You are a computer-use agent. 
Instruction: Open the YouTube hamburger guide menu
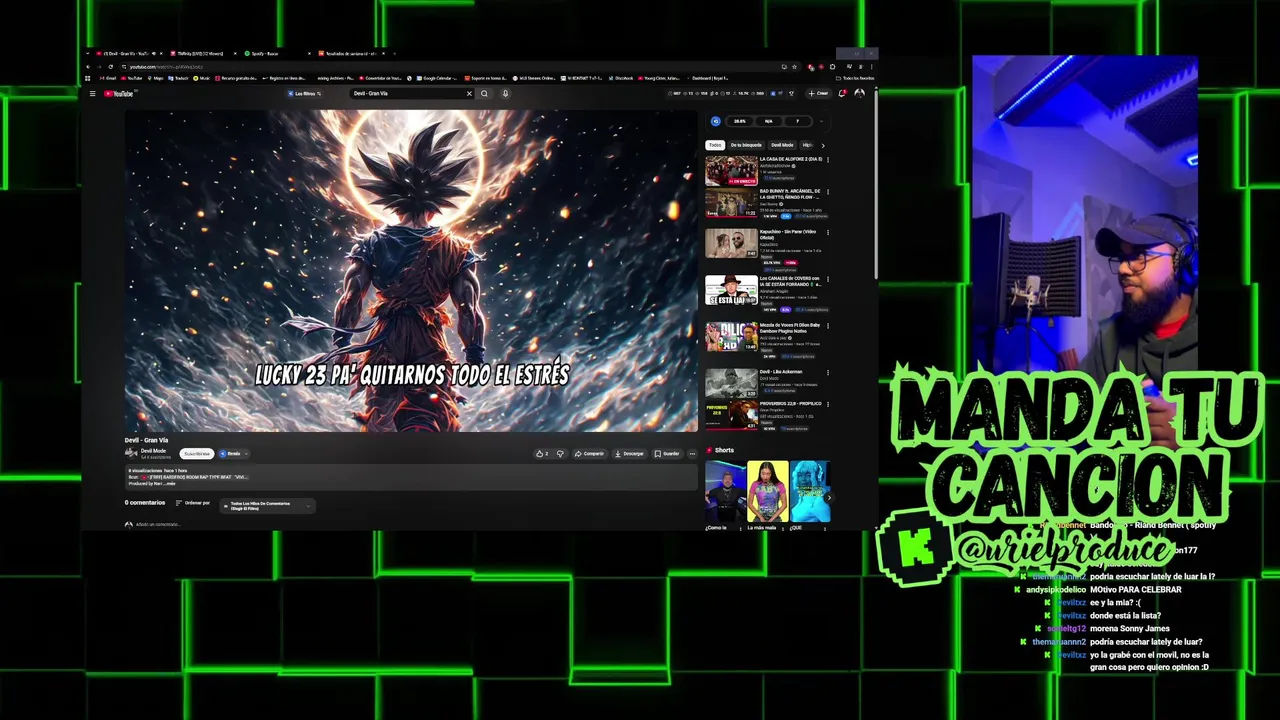(x=92, y=94)
